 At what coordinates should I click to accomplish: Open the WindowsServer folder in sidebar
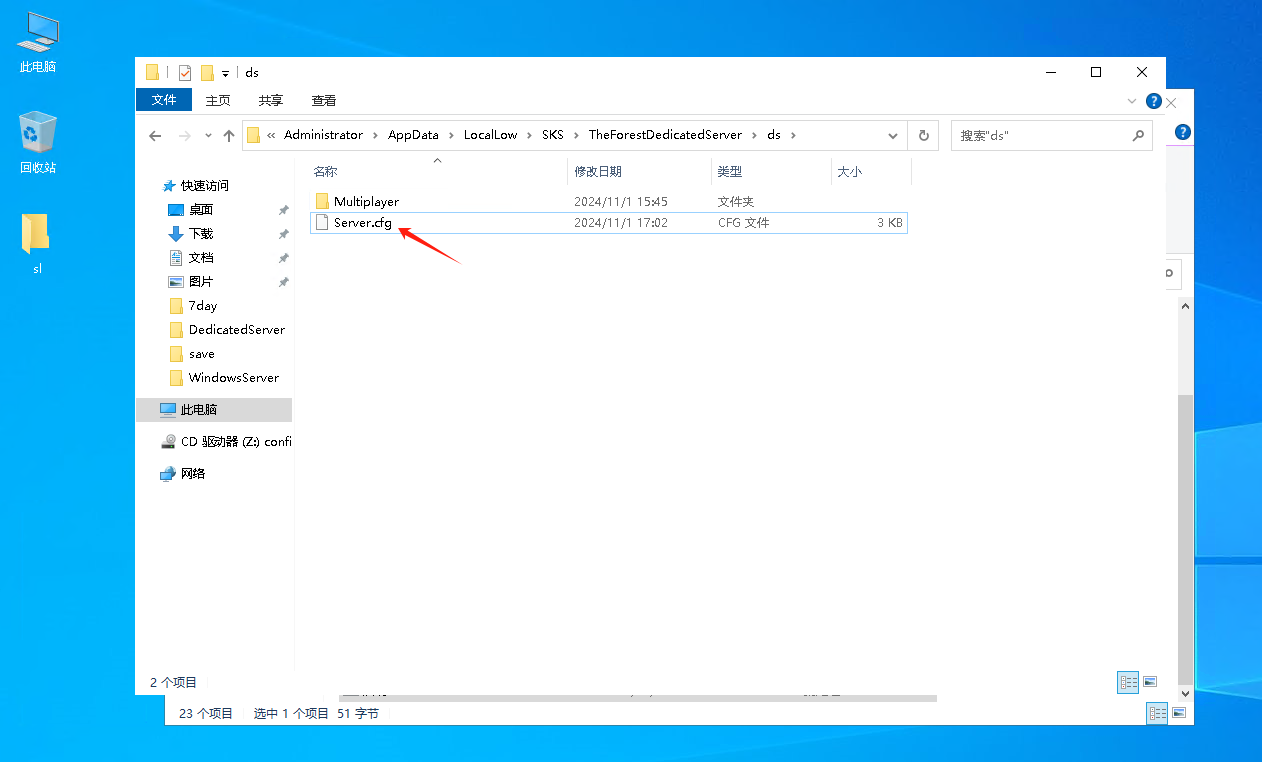point(234,378)
